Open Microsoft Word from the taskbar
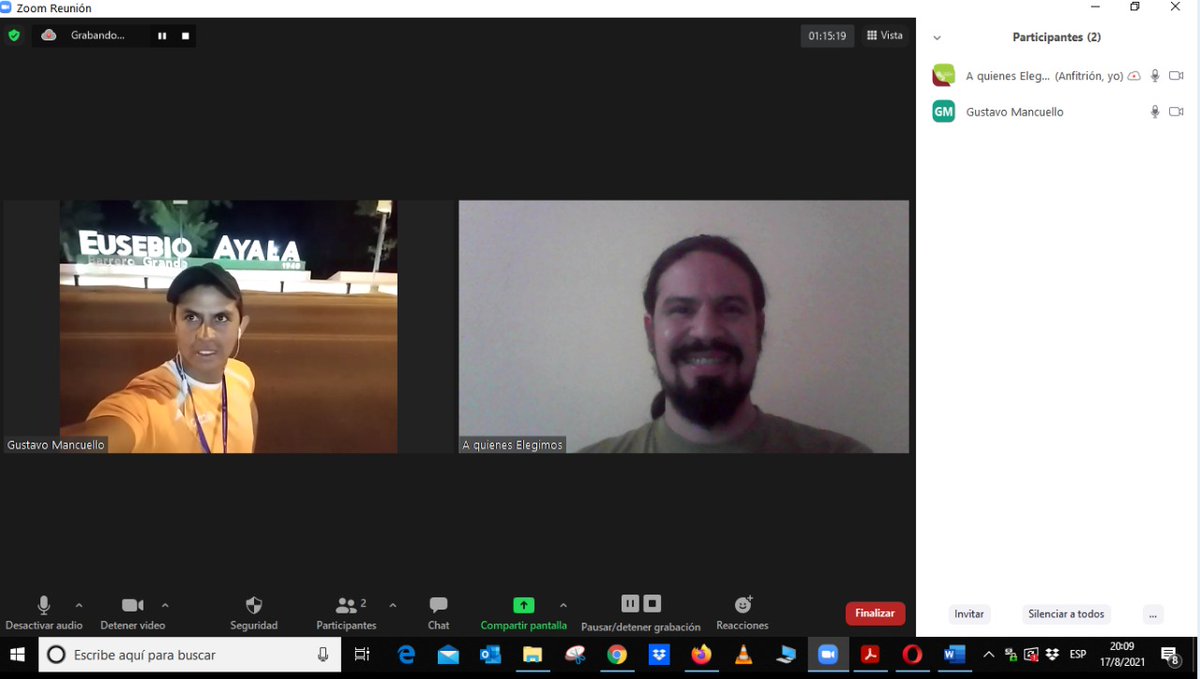 pos(954,654)
